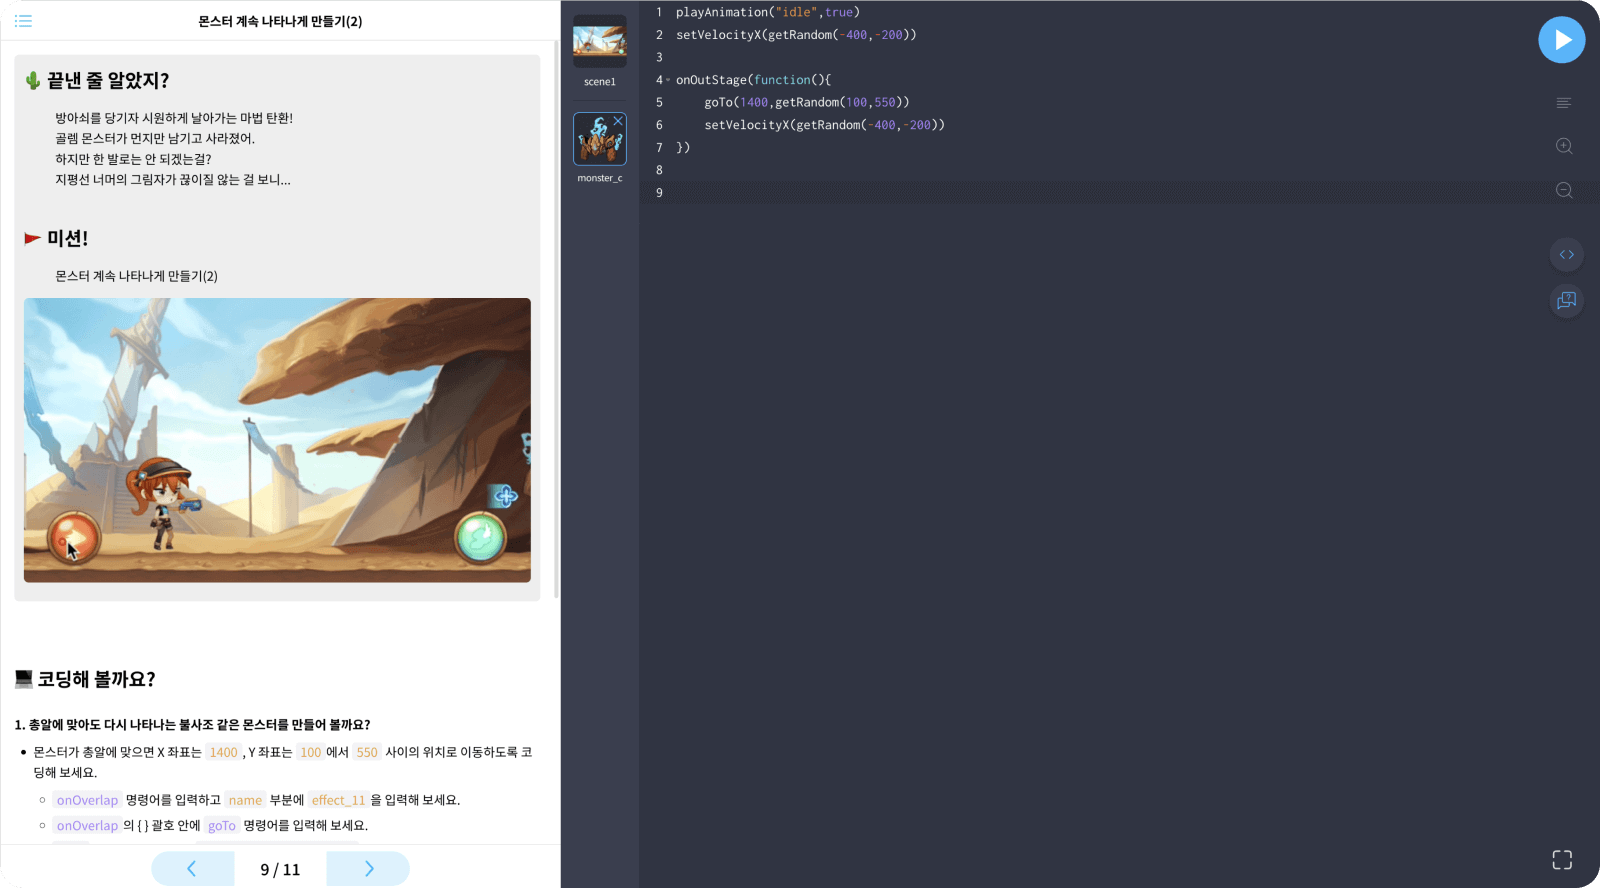The height and width of the screenshot is (888, 1600).
Task: Toggle fullscreen mode icon
Action: [x=1562, y=860]
